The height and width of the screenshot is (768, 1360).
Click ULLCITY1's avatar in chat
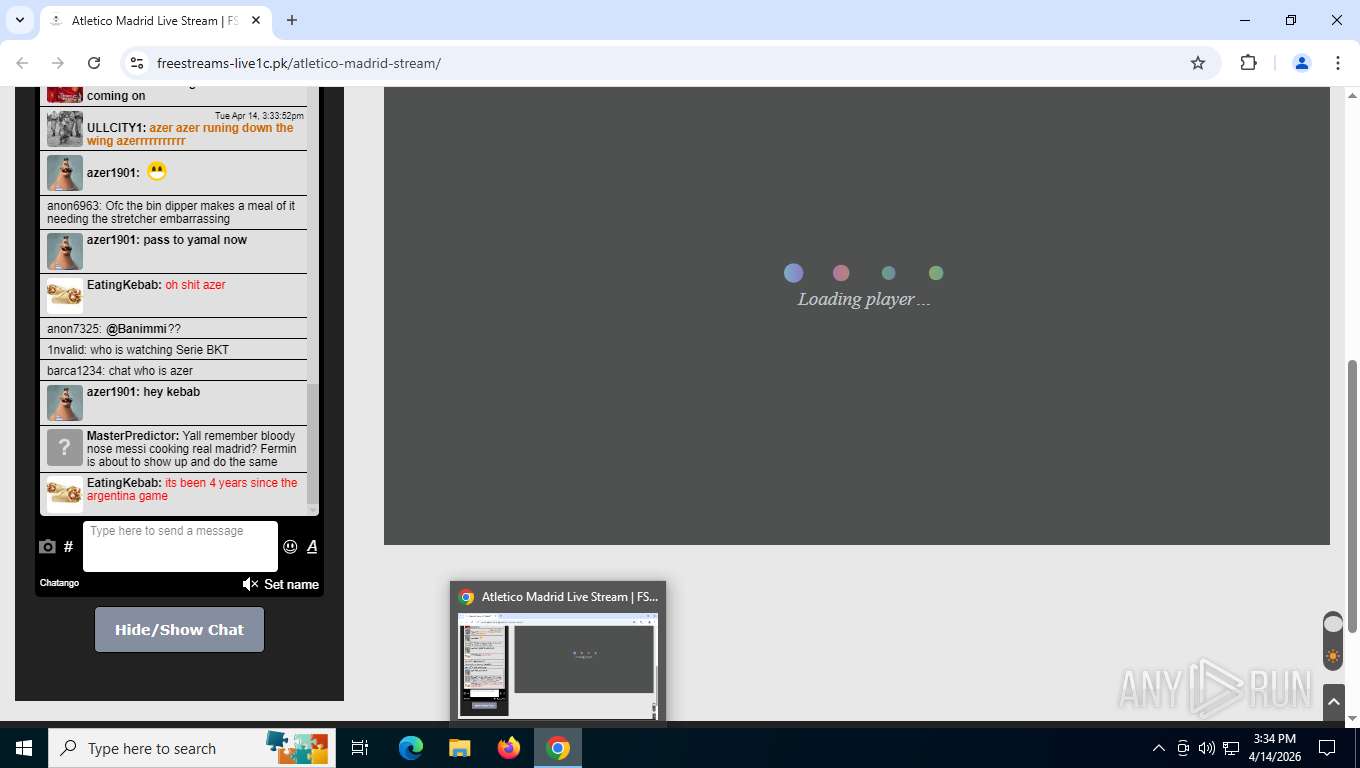point(65,129)
